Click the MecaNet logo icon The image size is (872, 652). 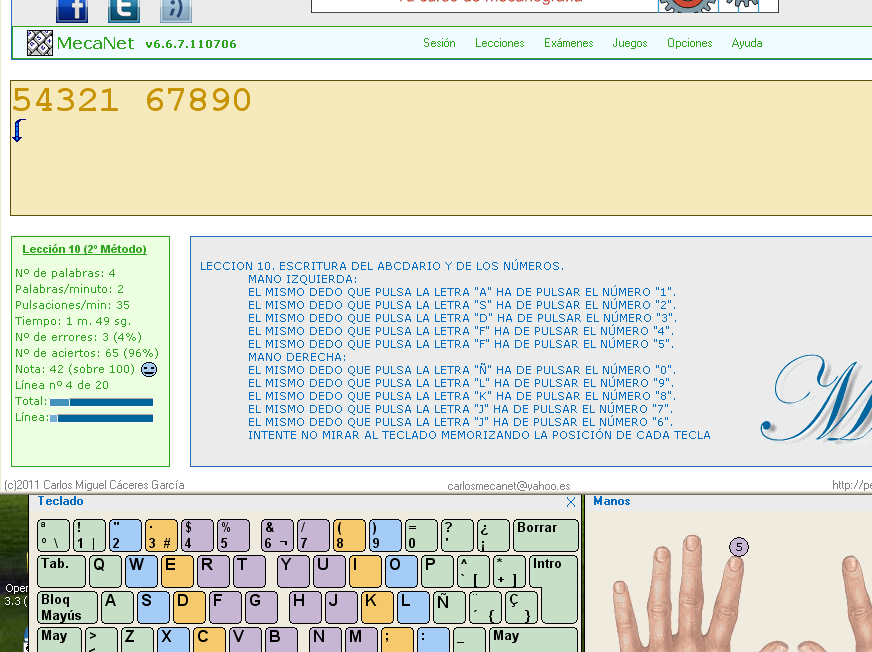click(x=39, y=43)
